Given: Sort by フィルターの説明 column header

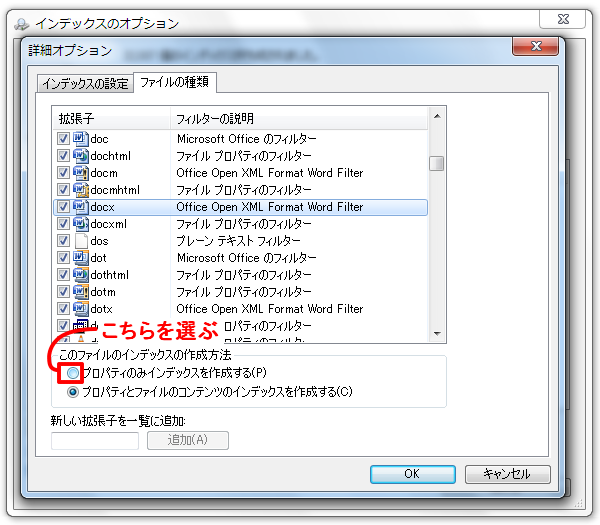Looking at the screenshot, I should tap(298, 119).
